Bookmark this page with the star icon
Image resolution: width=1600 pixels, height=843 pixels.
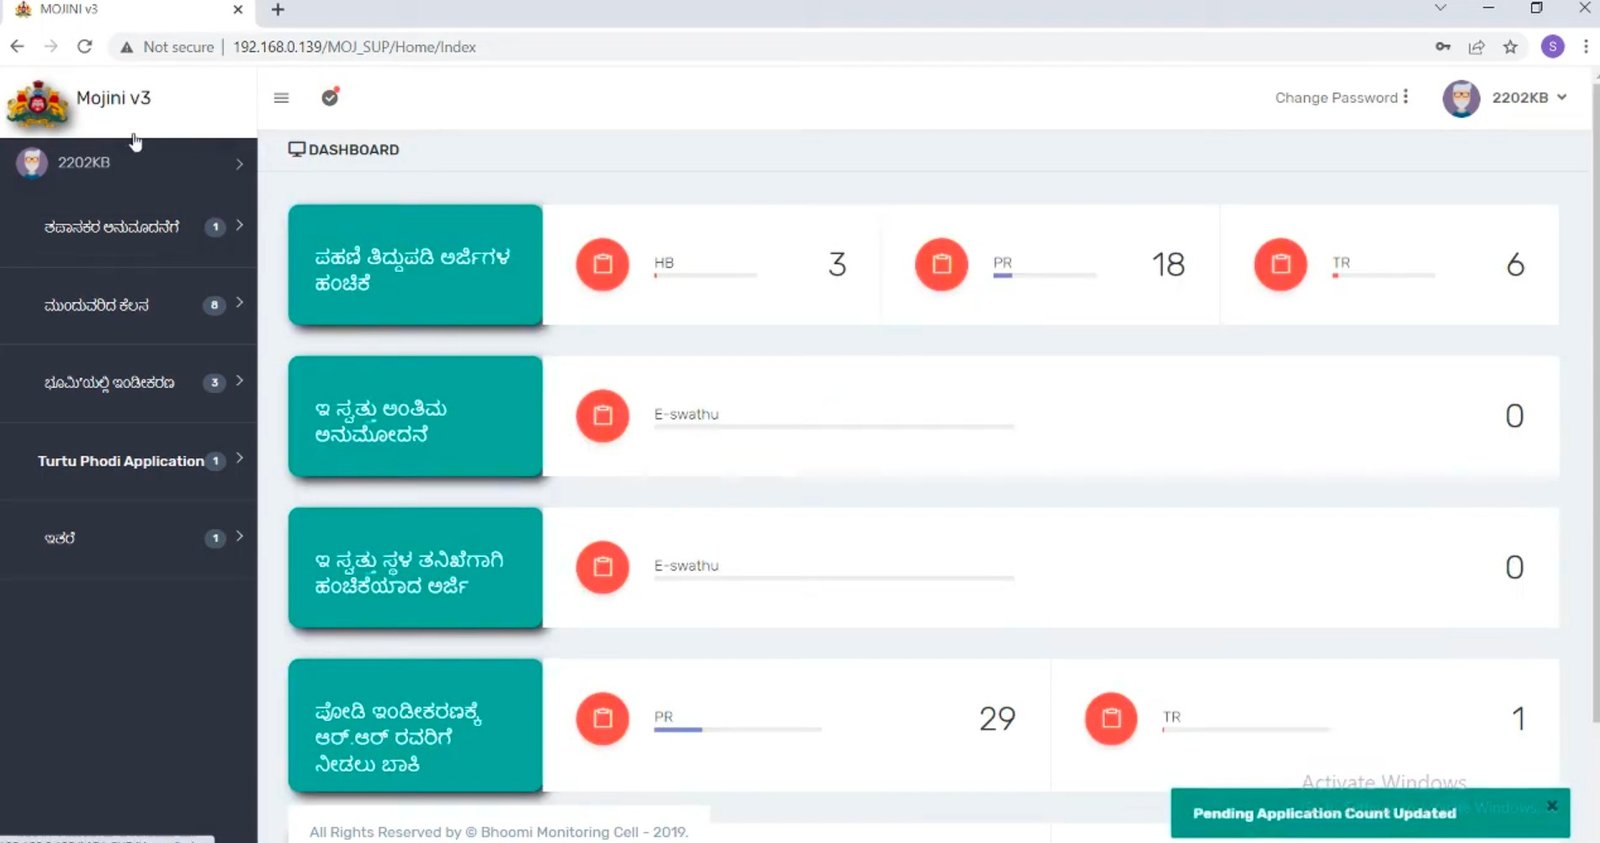pyautogui.click(x=1510, y=47)
